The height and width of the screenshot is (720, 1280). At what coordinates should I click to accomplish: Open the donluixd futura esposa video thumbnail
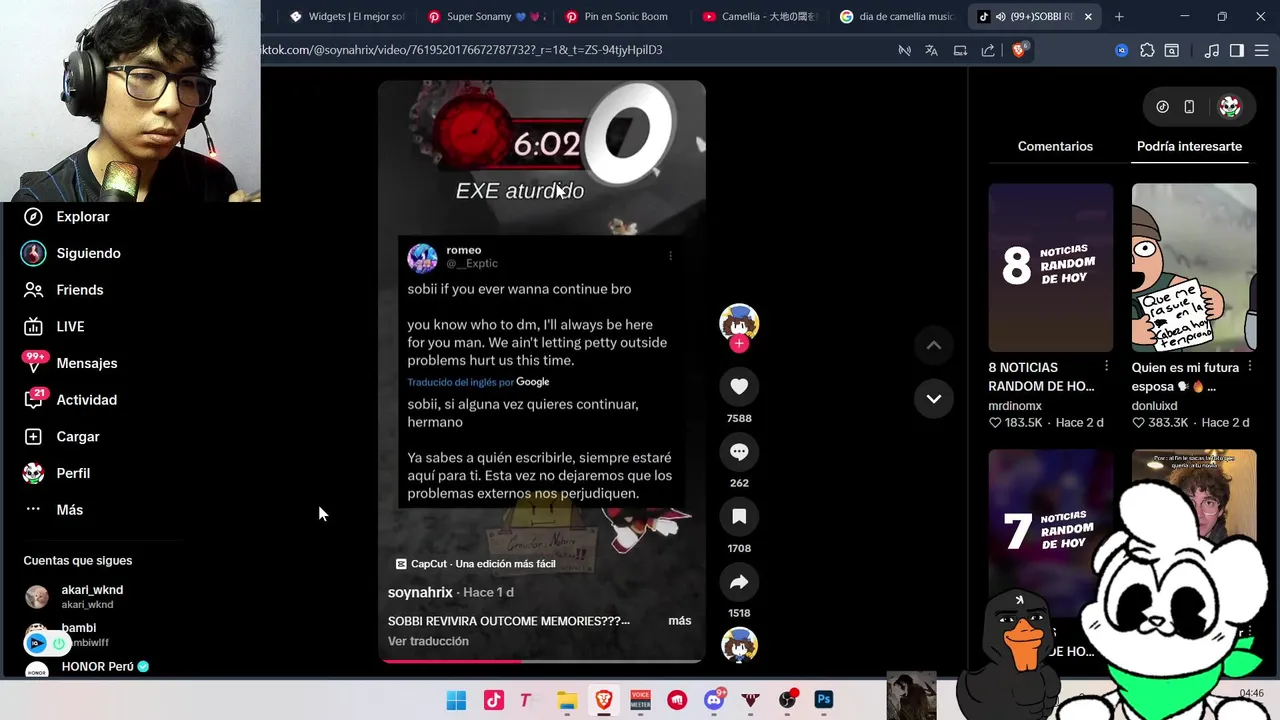1194,267
